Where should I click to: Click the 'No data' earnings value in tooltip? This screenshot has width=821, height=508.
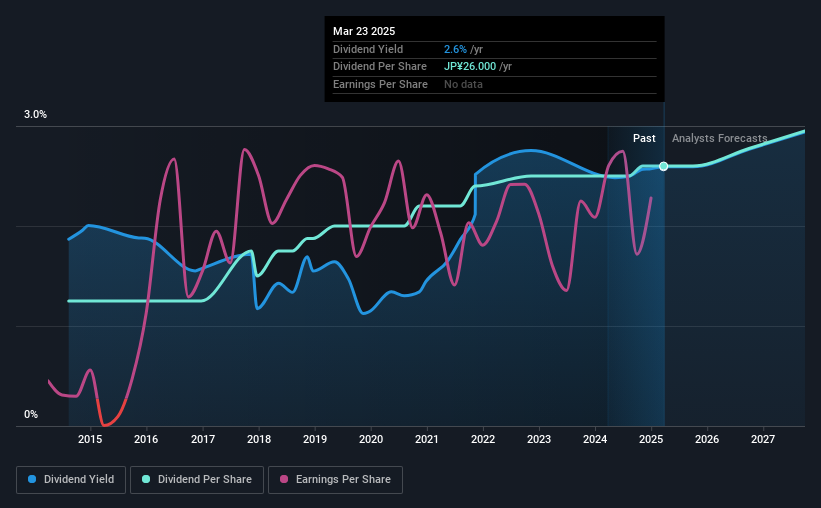(463, 84)
